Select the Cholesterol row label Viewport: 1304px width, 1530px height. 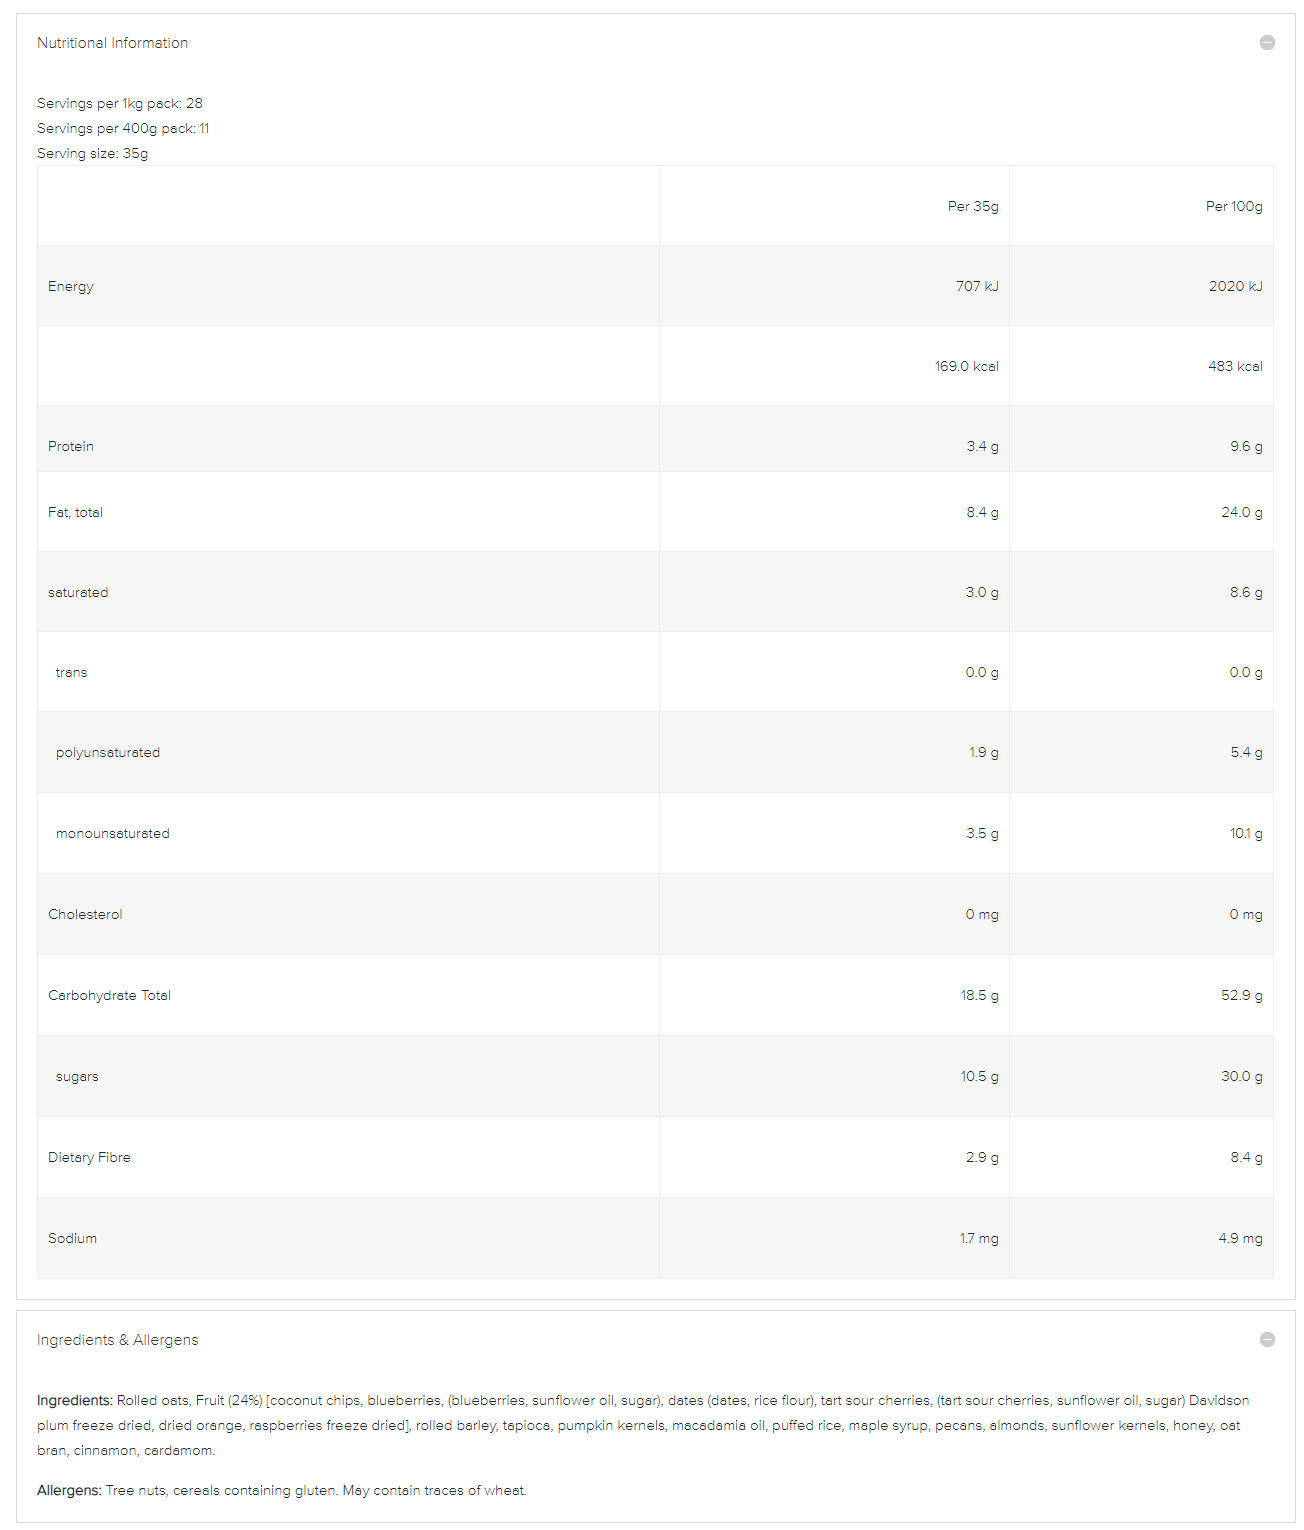(x=85, y=914)
